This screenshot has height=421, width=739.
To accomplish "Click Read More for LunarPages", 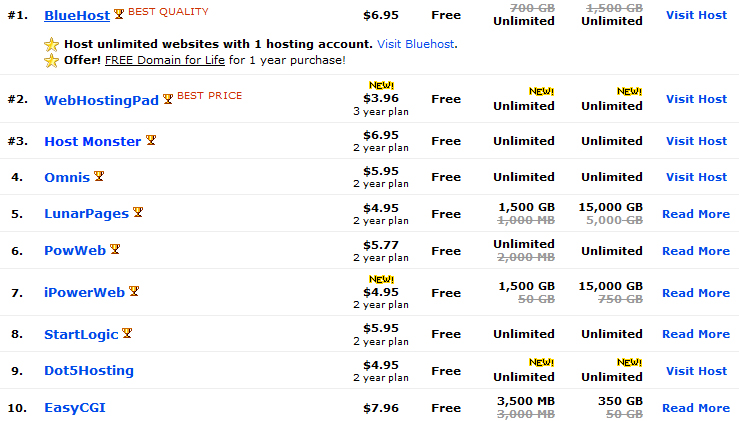I will tap(696, 214).
